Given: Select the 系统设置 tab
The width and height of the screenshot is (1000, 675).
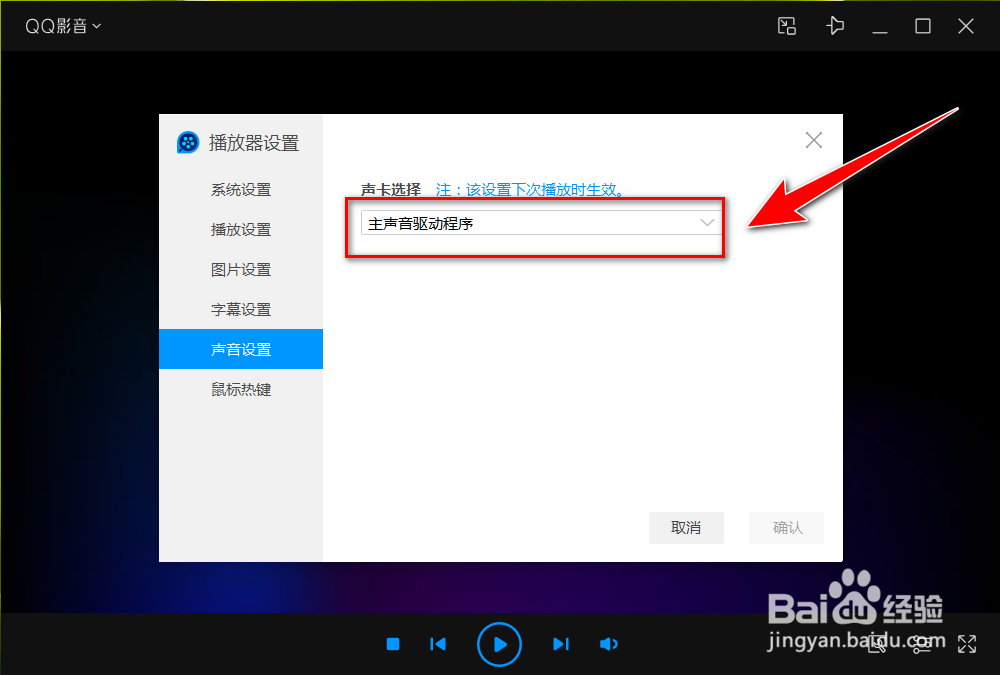Looking at the screenshot, I should click(x=241, y=189).
